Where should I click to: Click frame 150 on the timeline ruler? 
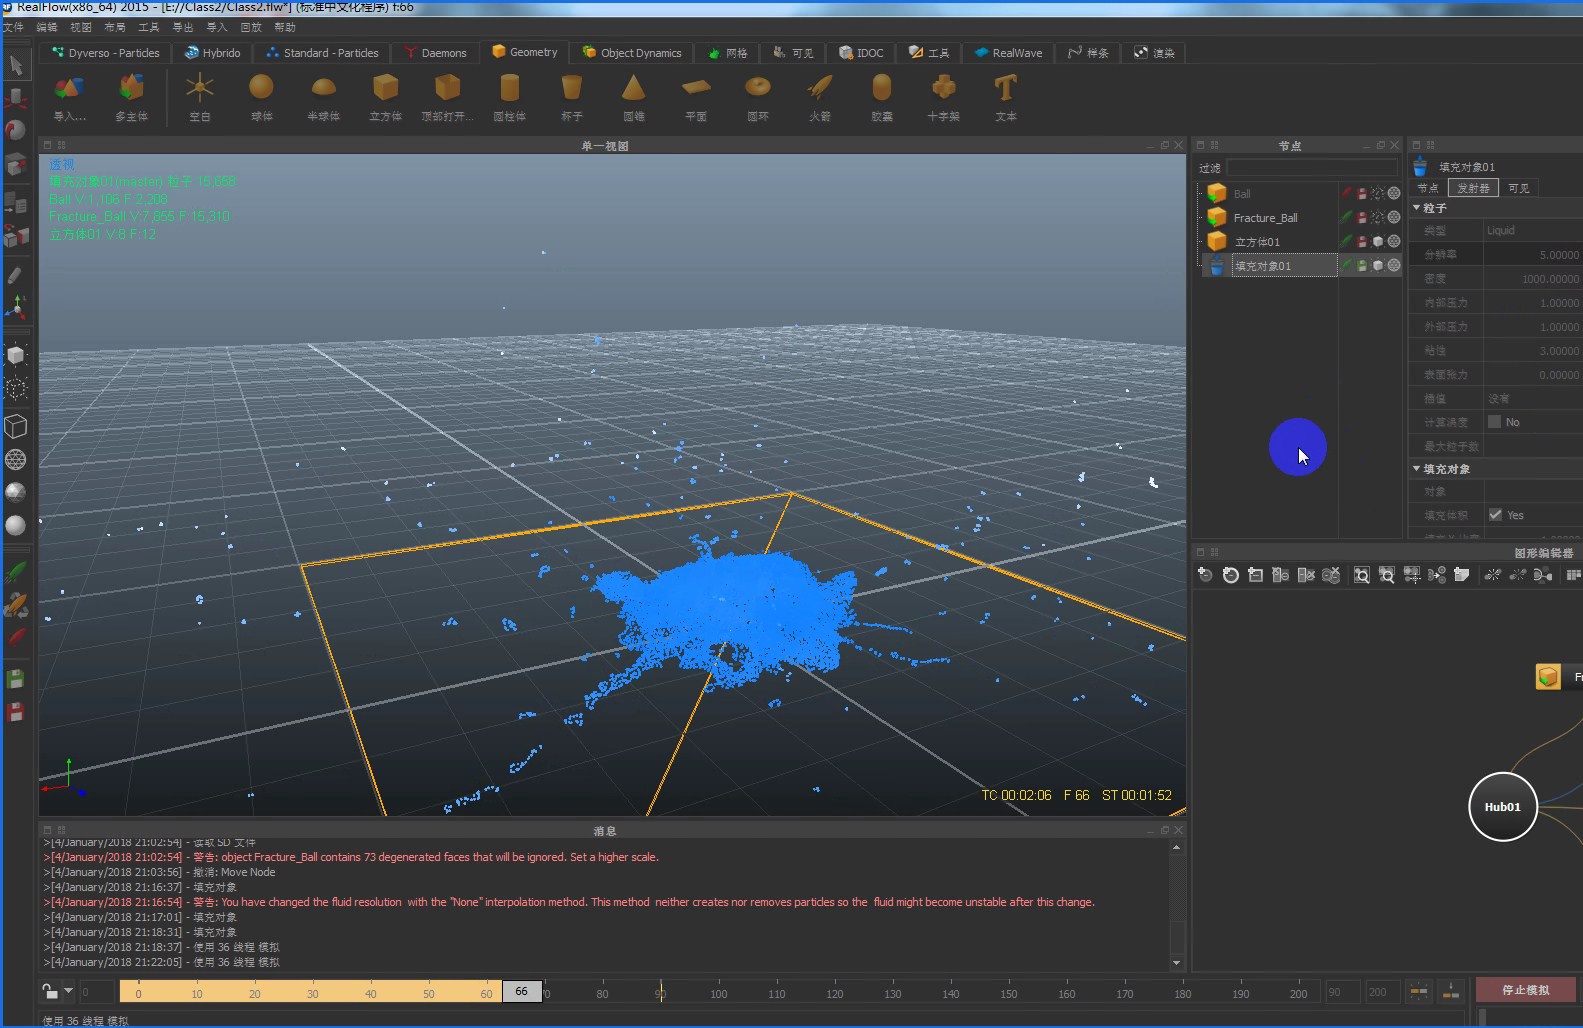[x=1008, y=993]
